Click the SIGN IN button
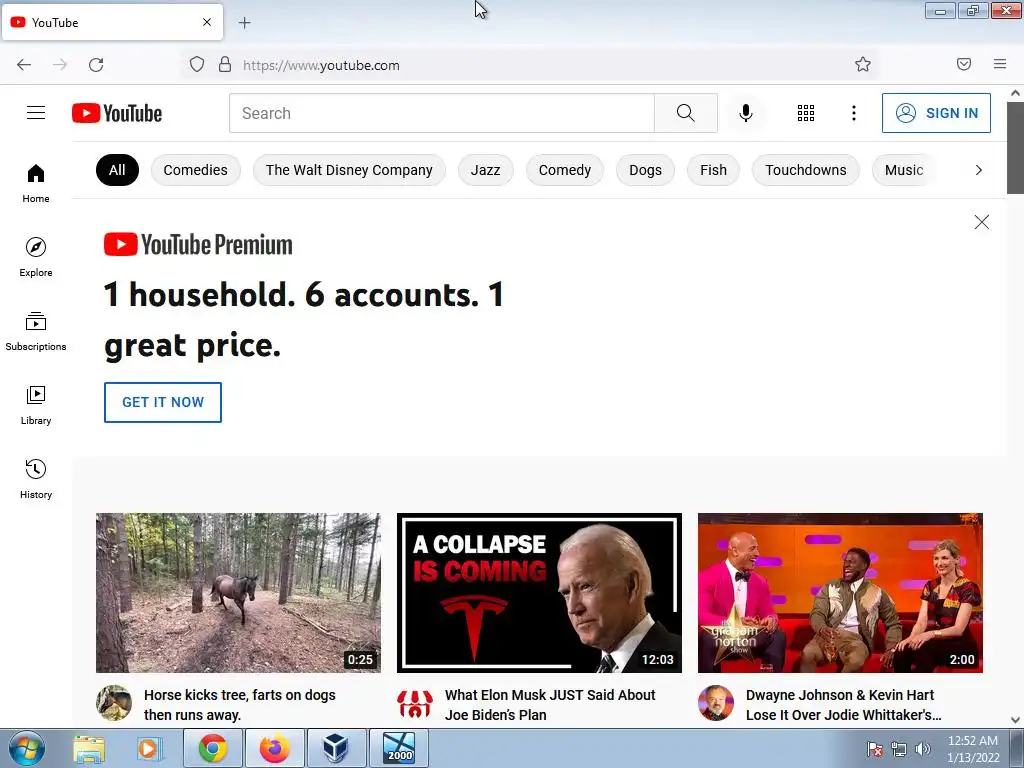The width and height of the screenshot is (1024, 768). pos(936,113)
